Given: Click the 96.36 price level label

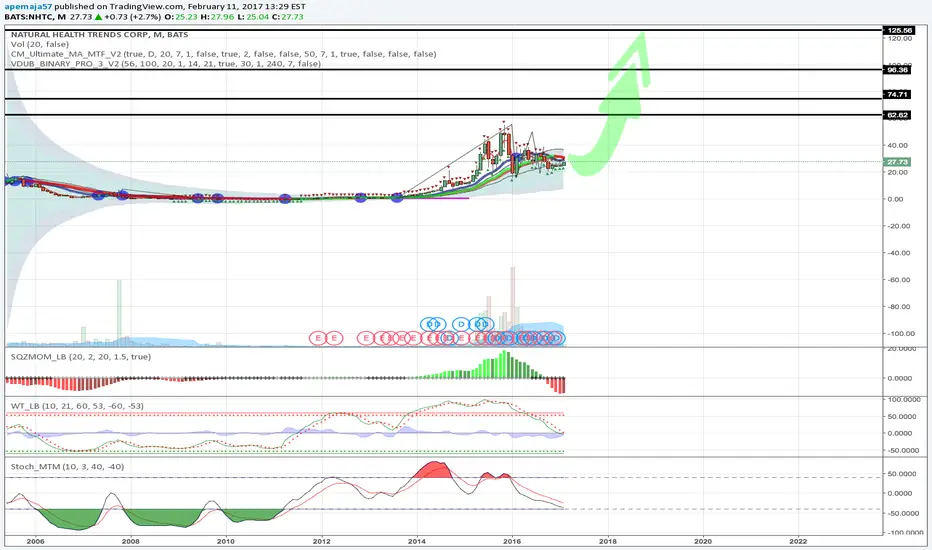Looking at the screenshot, I should (898, 70).
